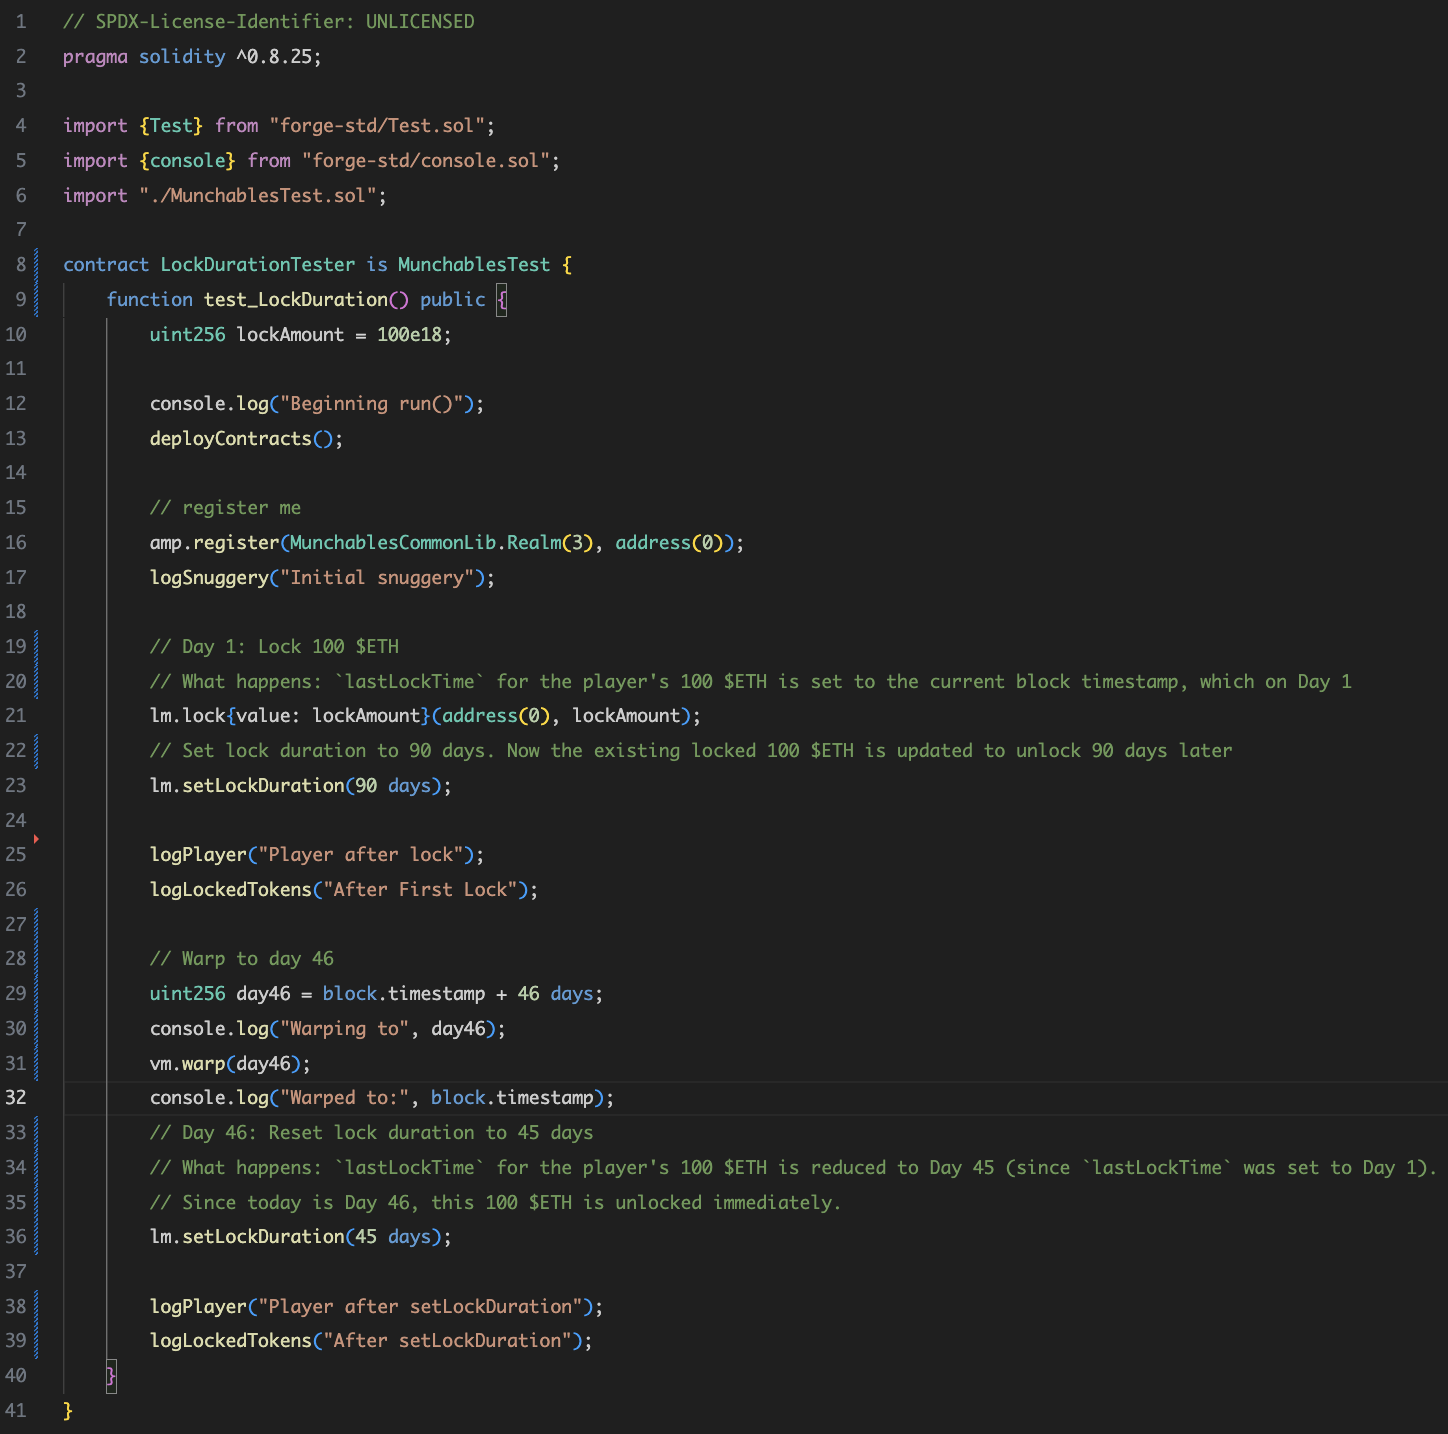Click the closing brace on line 40
Viewport: 1448px width, 1434px height.
[x=112, y=1375]
